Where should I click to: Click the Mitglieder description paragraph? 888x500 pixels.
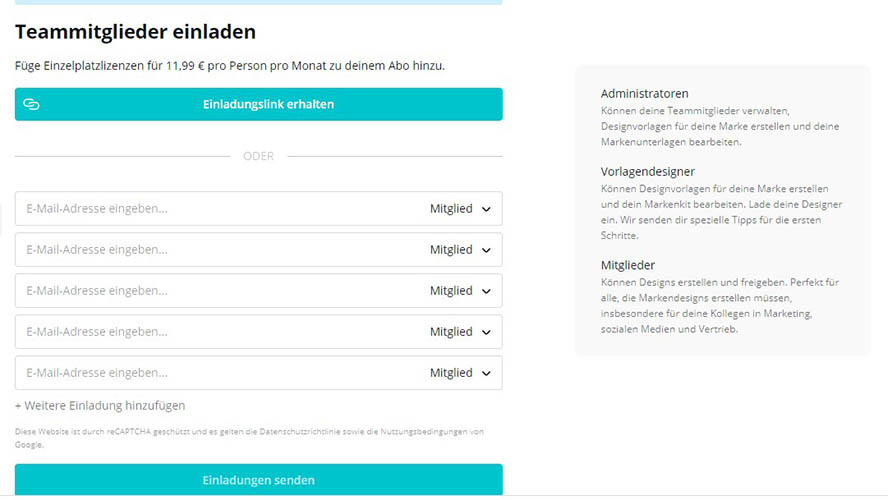point(720,306)
